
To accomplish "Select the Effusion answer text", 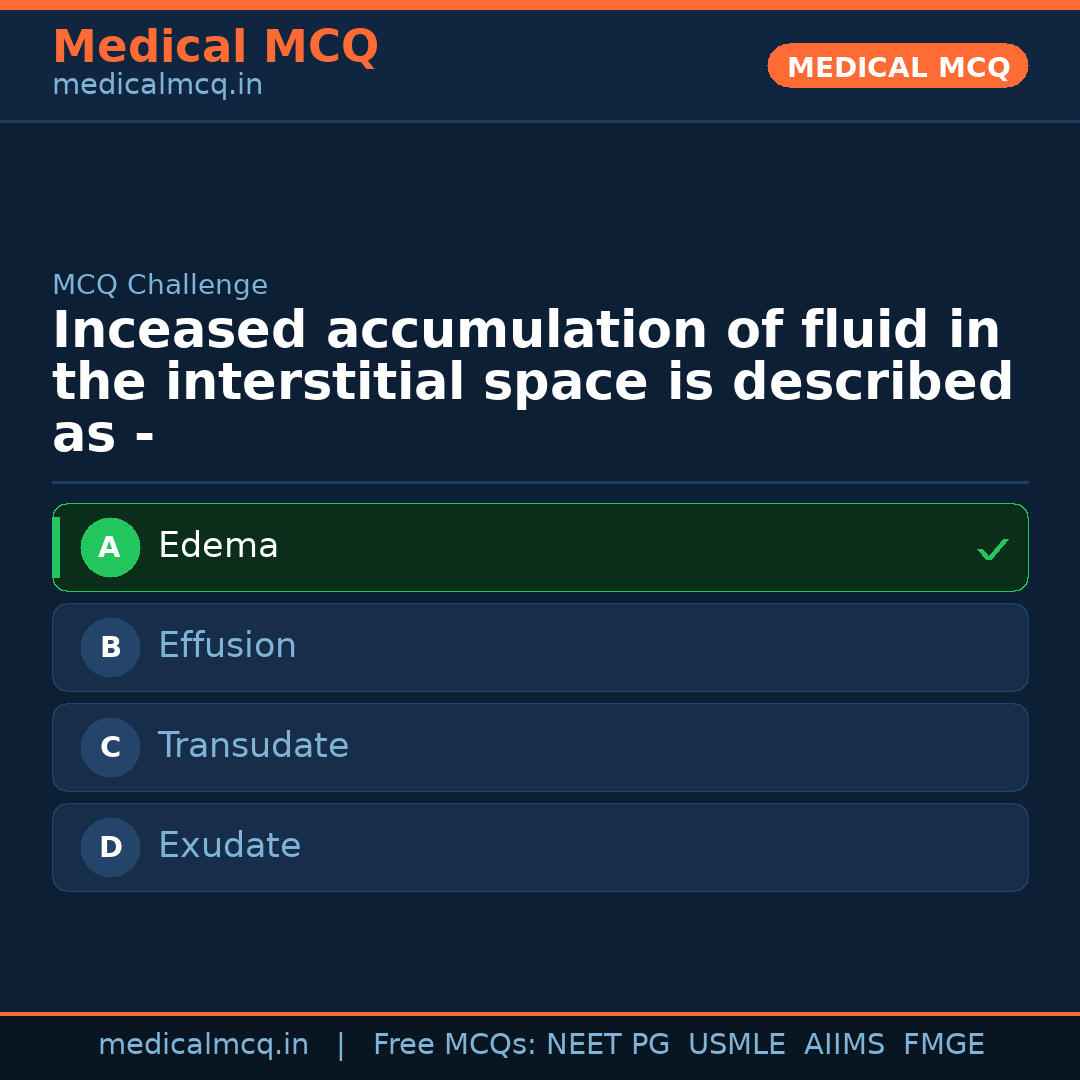I will coord(227,646).
